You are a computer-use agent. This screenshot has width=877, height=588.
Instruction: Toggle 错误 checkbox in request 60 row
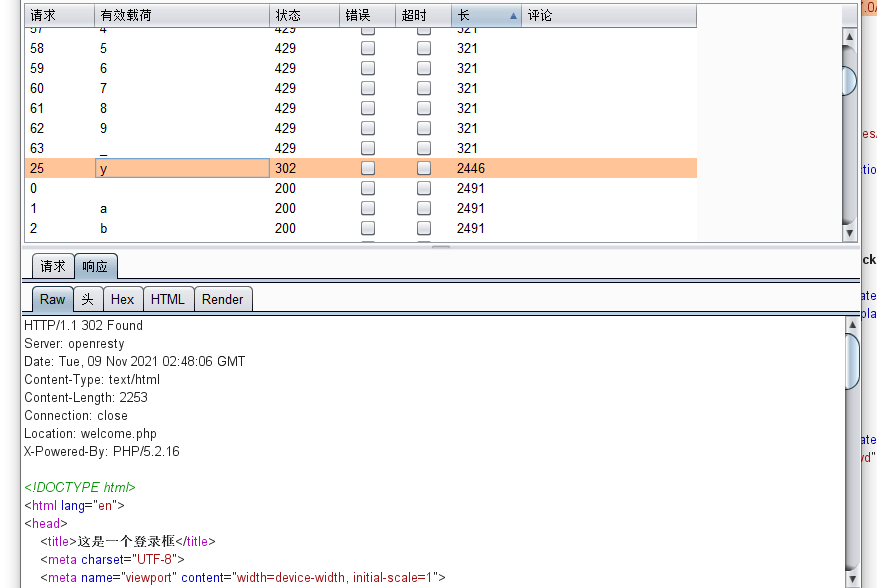pyautogui.click(x=367, y=88)
